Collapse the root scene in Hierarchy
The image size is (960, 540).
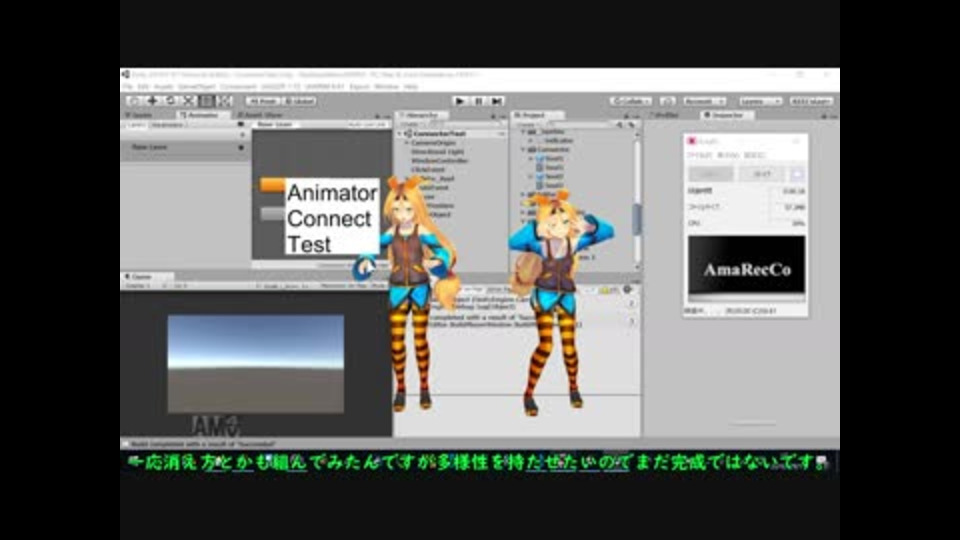pyautogui.click(x=400, y=133)
